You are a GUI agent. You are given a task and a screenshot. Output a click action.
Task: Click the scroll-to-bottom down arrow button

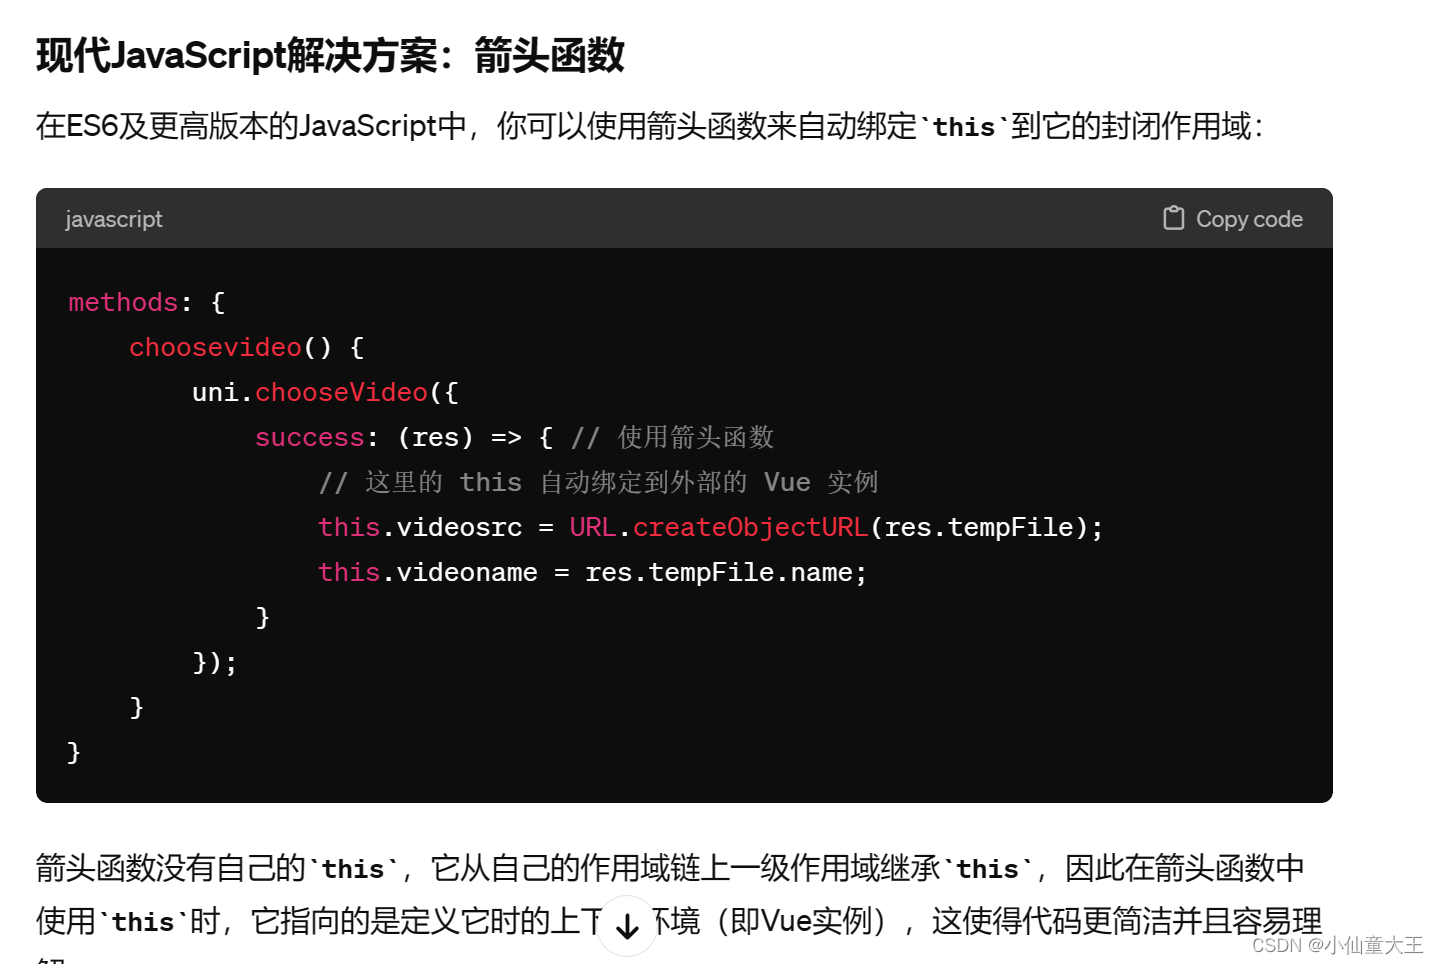point(627,926)
